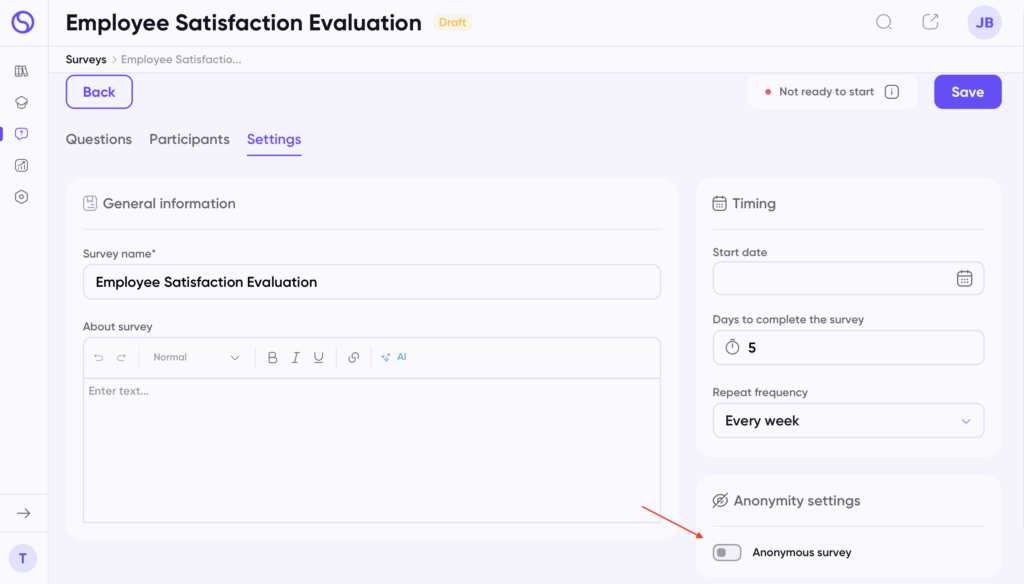The height and width of the screenshot is (584, 1024).
Task: Expand the Repeat frequency dropdown
Action: point(848,421)
